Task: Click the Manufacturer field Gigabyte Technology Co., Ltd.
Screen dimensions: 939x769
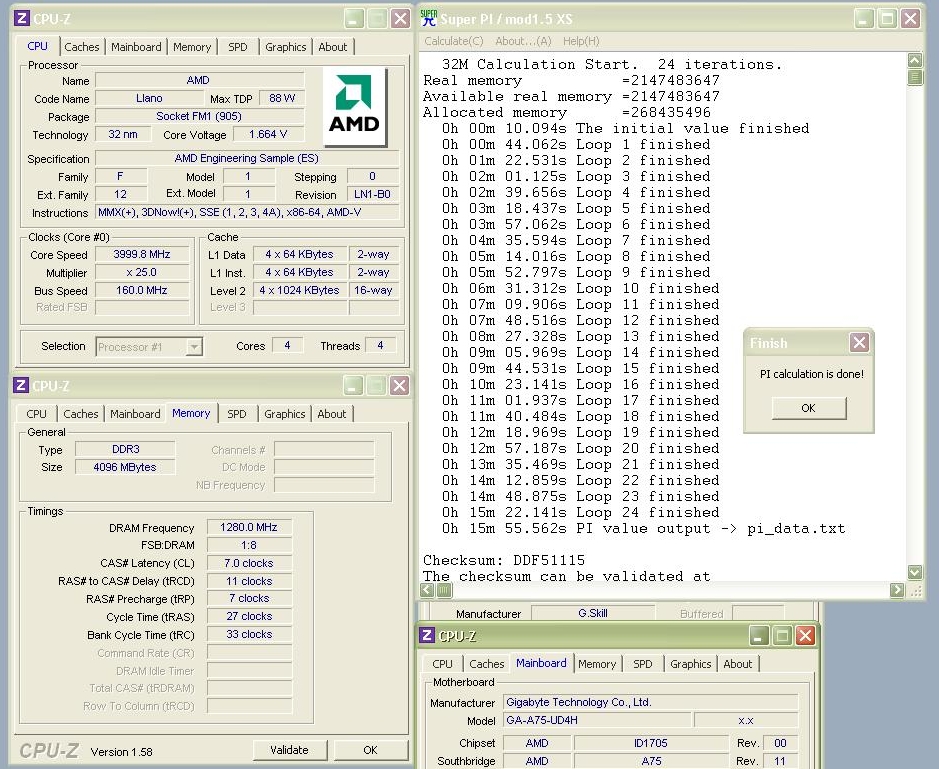Action: pyautogui.click(x=650, y=702)
